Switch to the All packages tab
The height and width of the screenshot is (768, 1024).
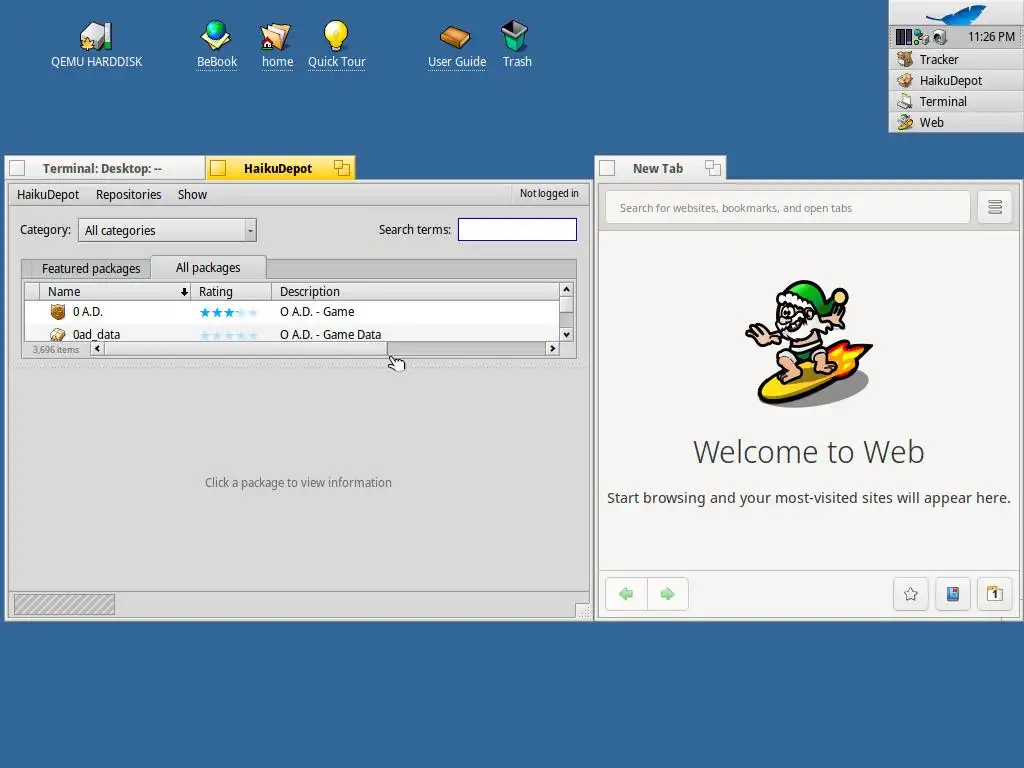pyautogui.click(x=208, y=267)
